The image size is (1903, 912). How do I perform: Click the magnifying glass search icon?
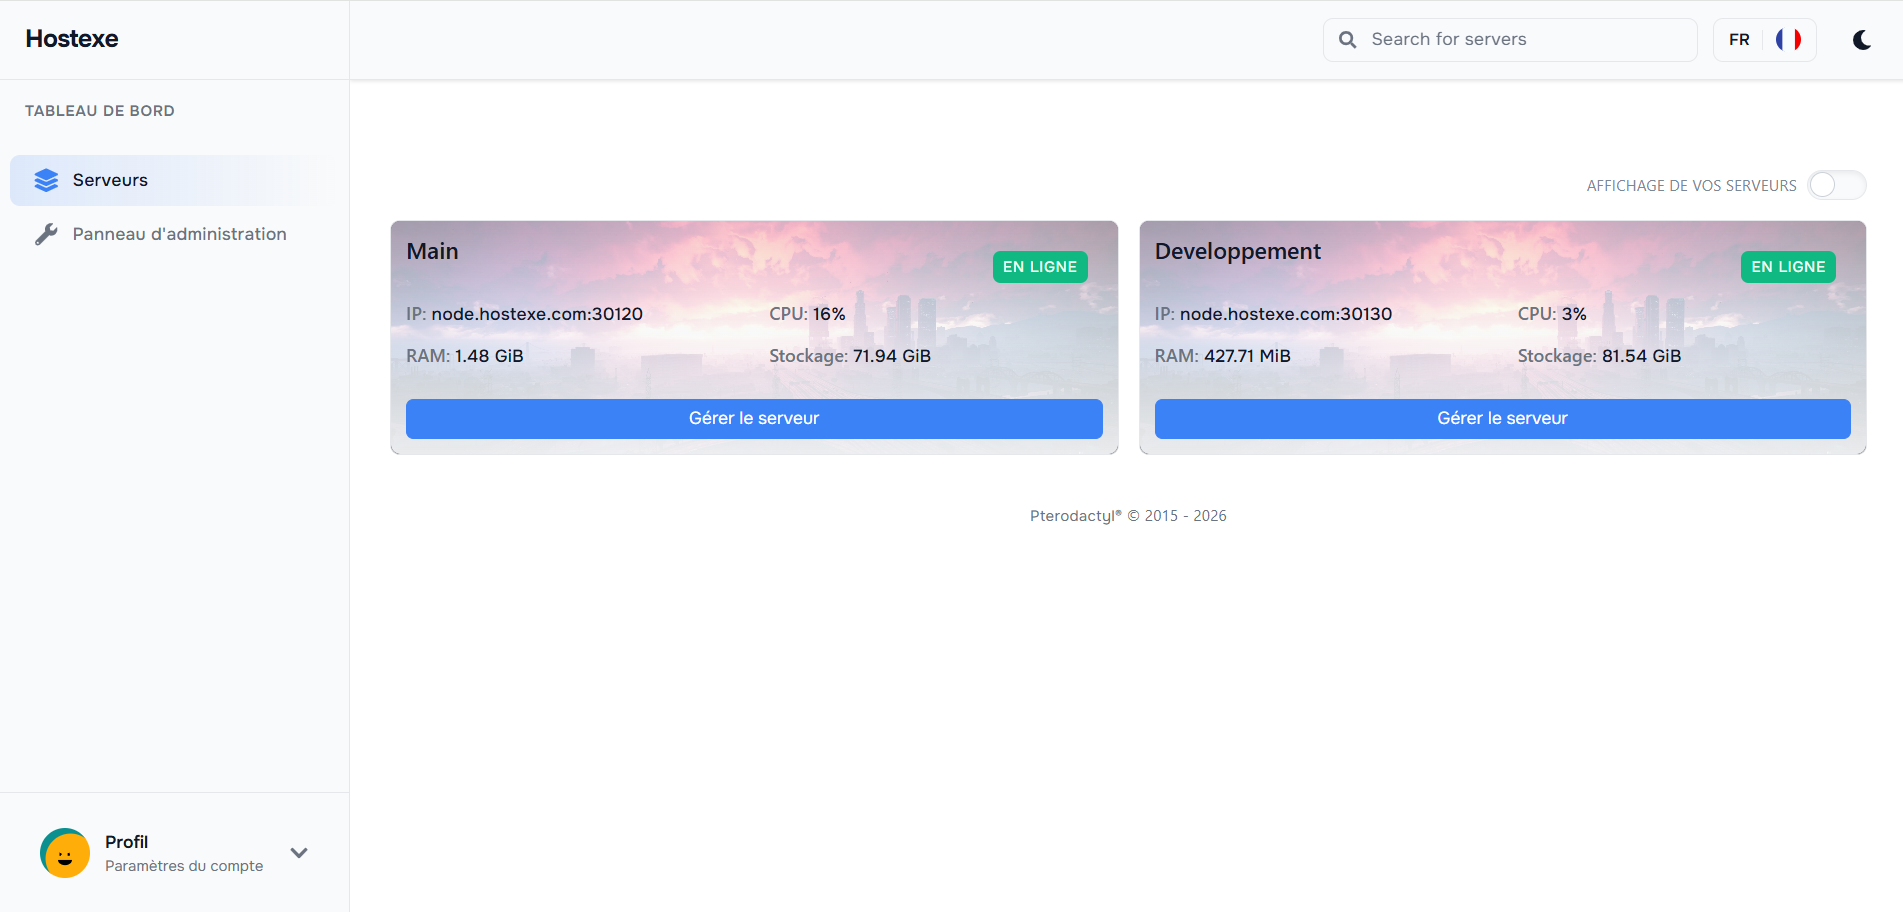[1348, 40]
